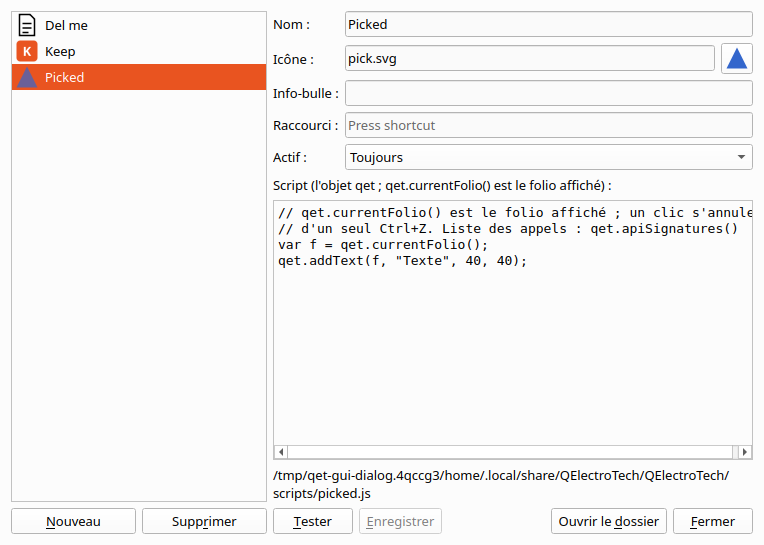Click the Raccourci Press shortcut field

coord(549,125)
